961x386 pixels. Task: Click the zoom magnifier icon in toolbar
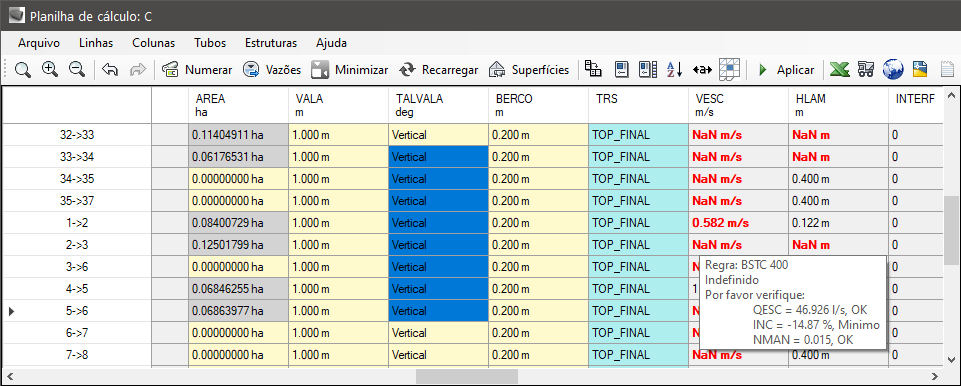pyautogui.click(x=23, y=70)
